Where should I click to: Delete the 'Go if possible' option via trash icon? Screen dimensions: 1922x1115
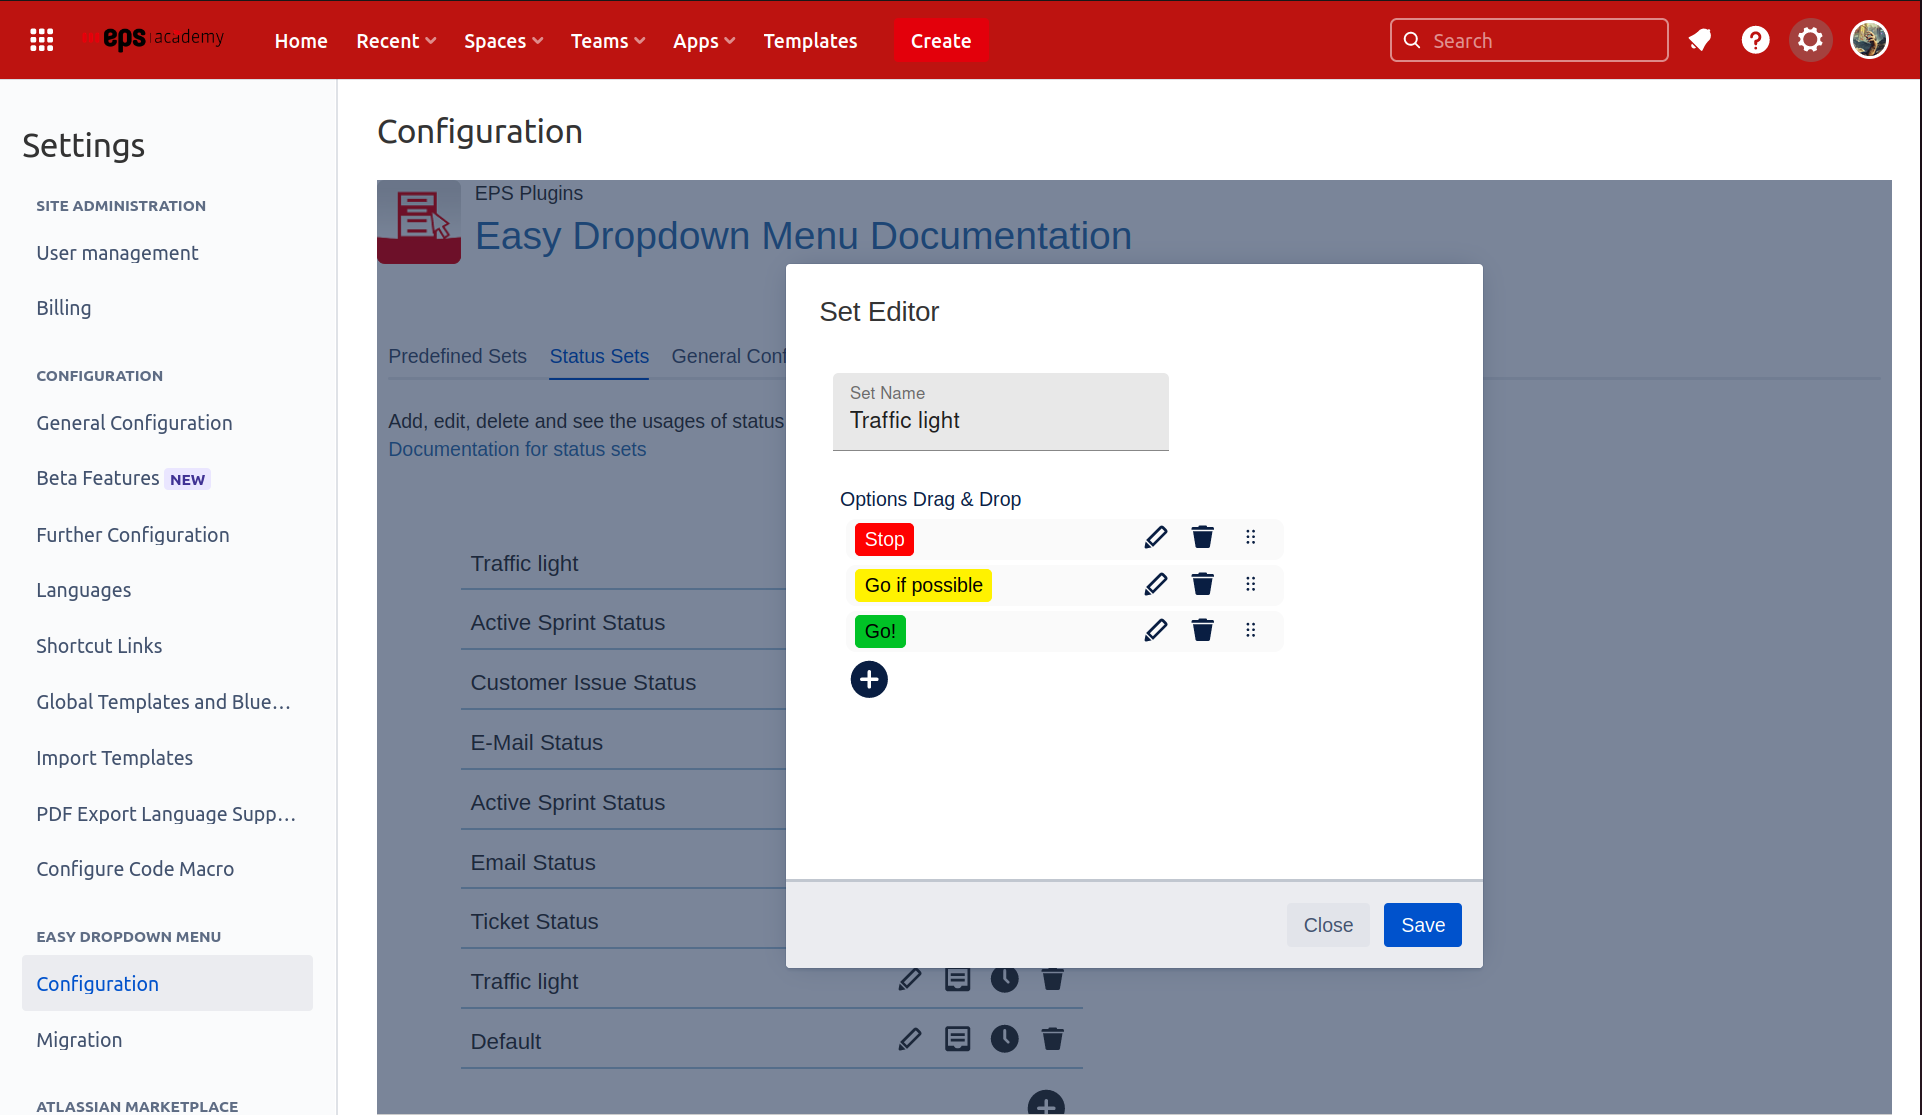1202,583
